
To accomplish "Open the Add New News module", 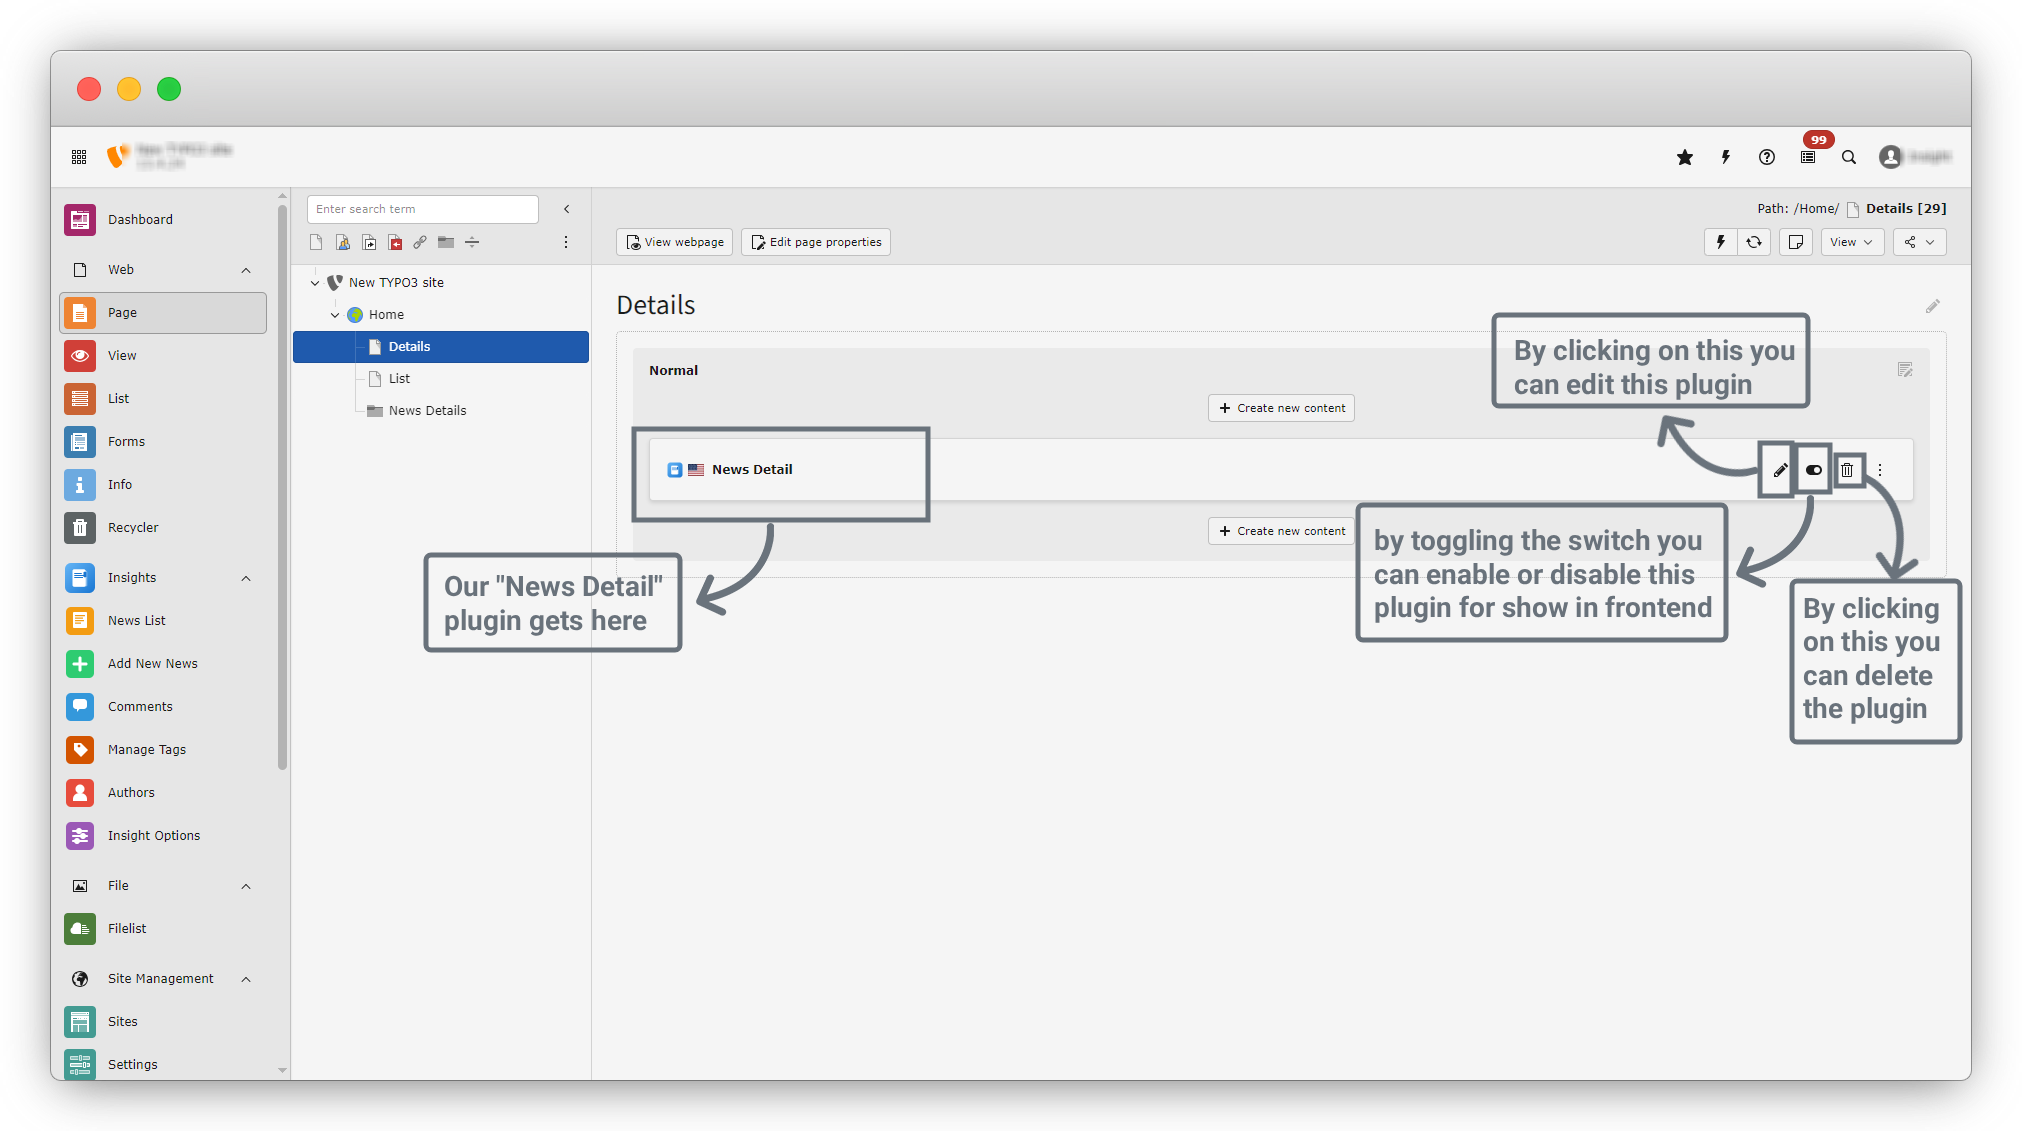I will pyautogui.click(x=152, y=664).
